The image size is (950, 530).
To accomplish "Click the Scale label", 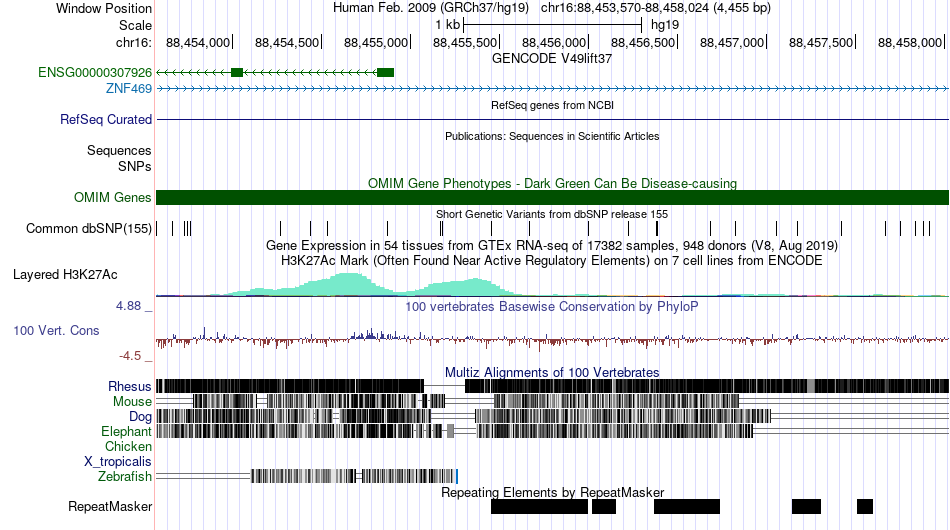I will point(135,25).
